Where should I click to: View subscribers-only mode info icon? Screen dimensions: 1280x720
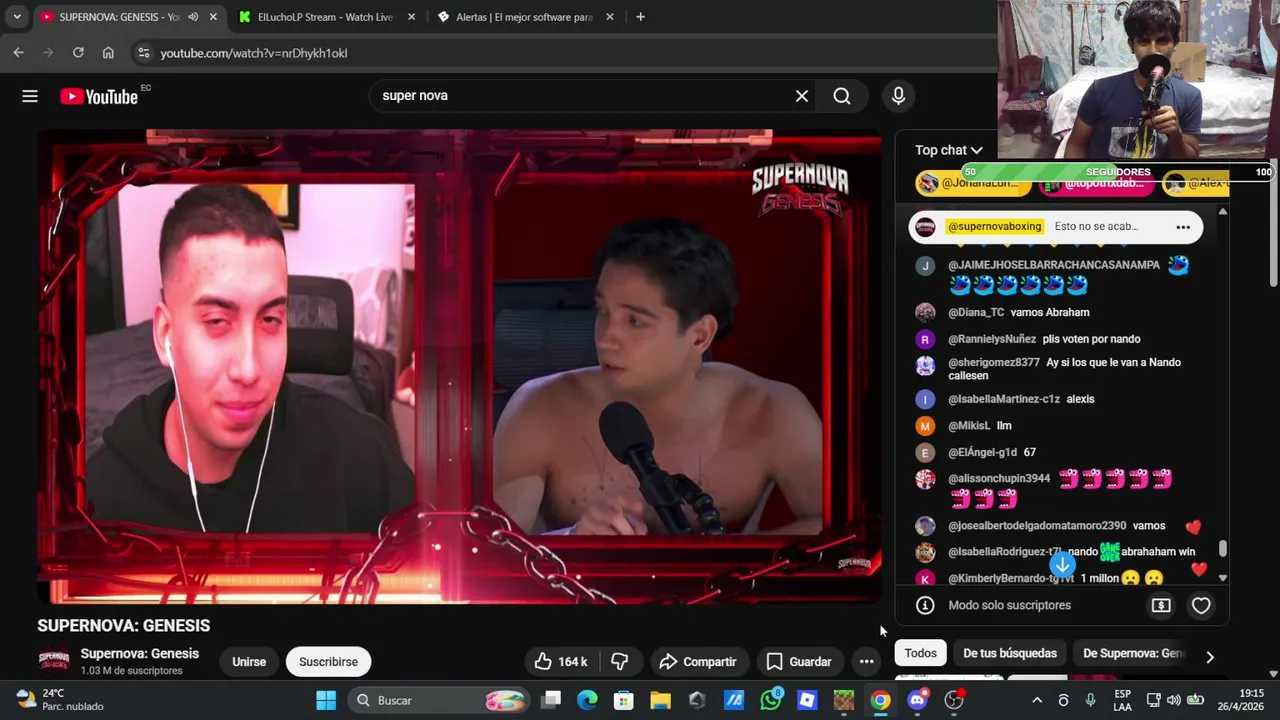point(925,605)
